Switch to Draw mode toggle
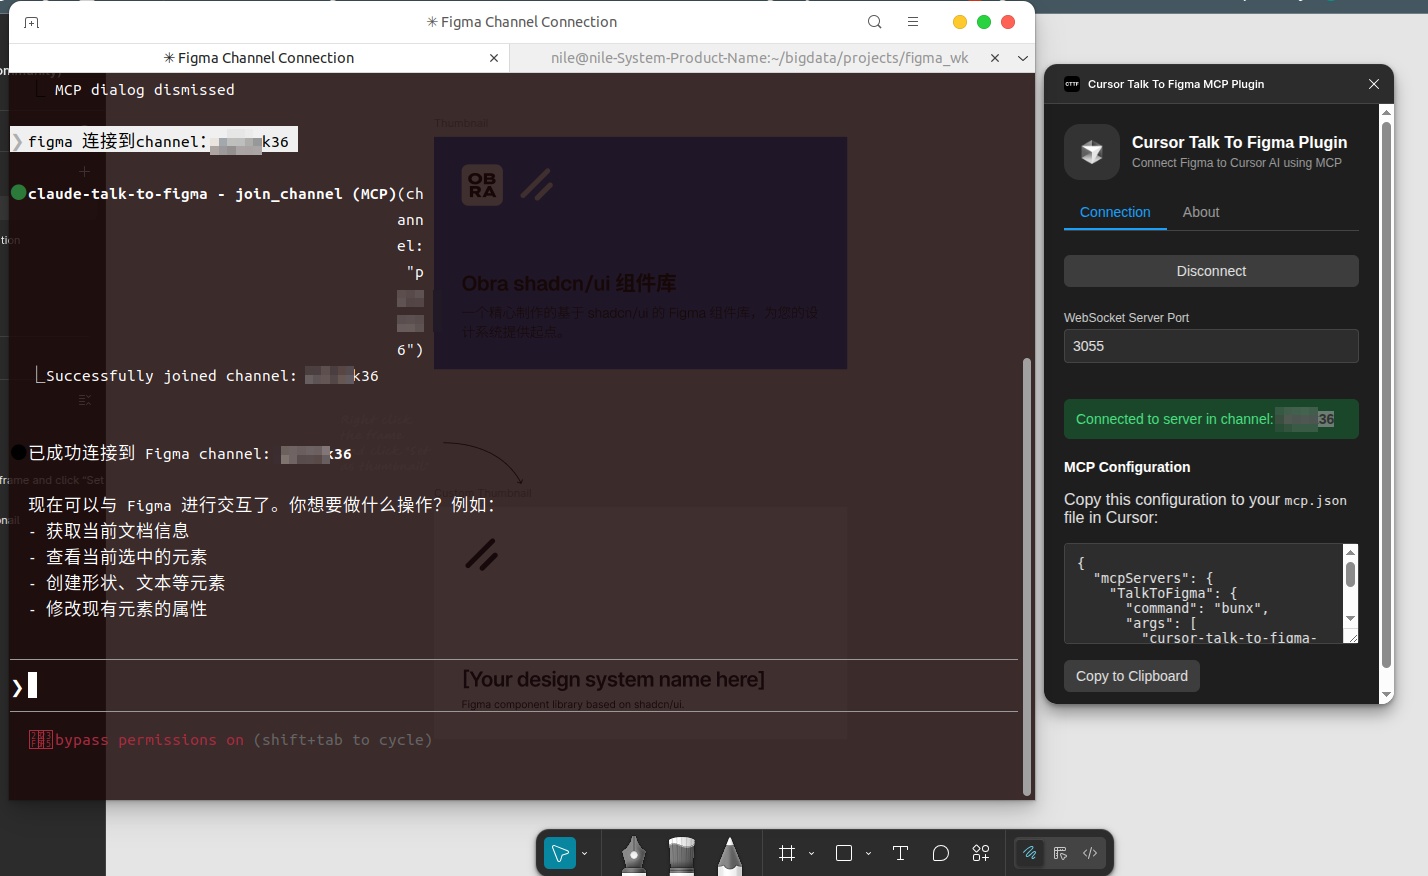The image size is (1428, 876). click(1029, 853)
